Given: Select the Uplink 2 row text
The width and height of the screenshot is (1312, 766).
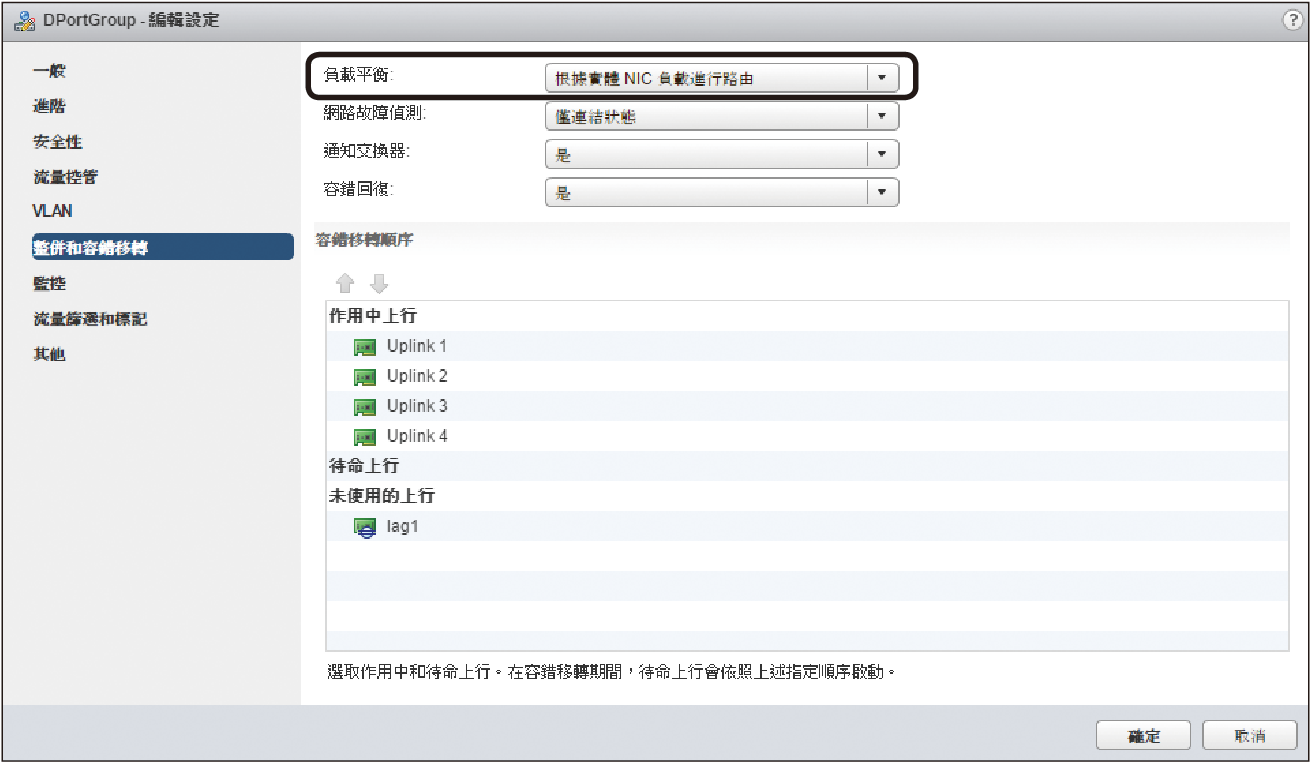Looking at the screenshot, I should coord(417,376).
